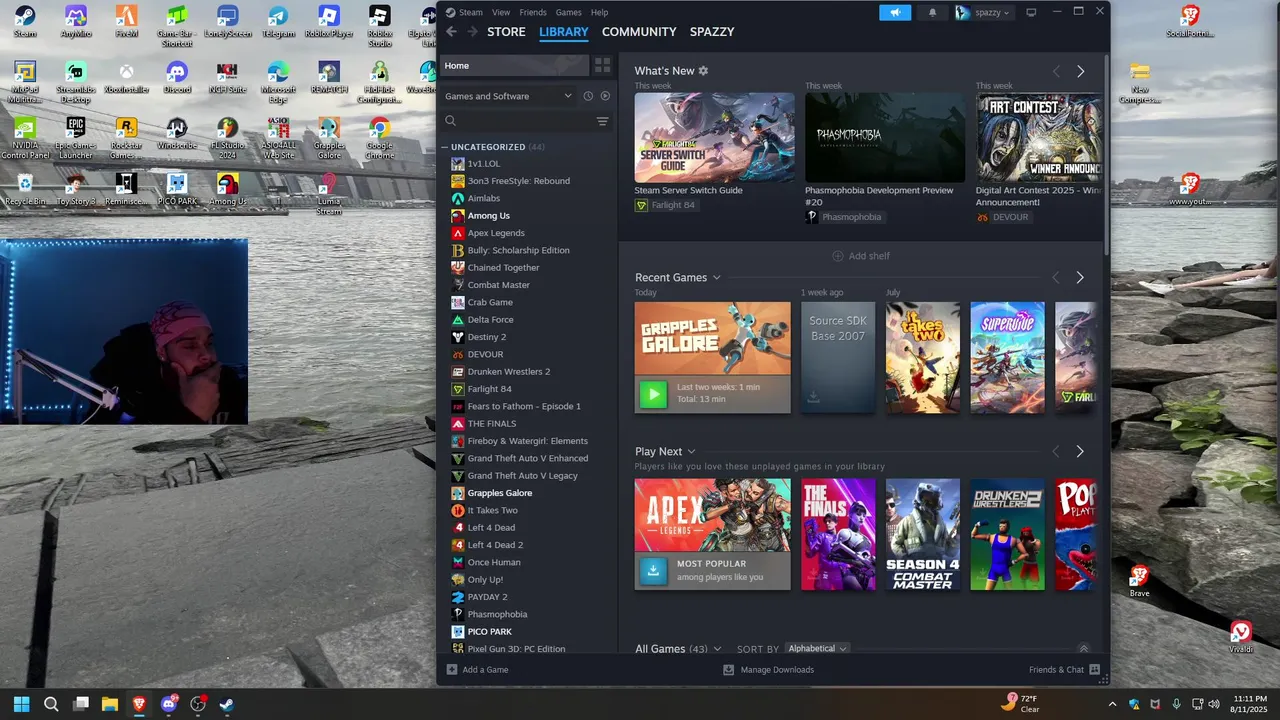Select the Discord desktop shortcut
The image size is (1280, 720).
pos(177,78)
